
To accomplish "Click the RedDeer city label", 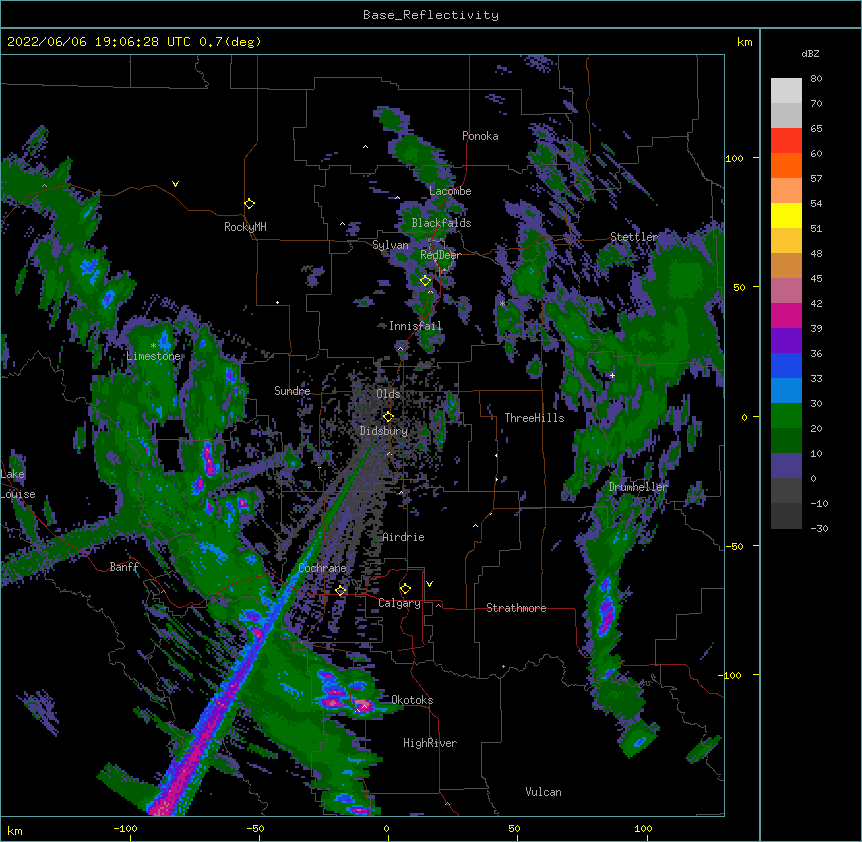I will 440,255.
